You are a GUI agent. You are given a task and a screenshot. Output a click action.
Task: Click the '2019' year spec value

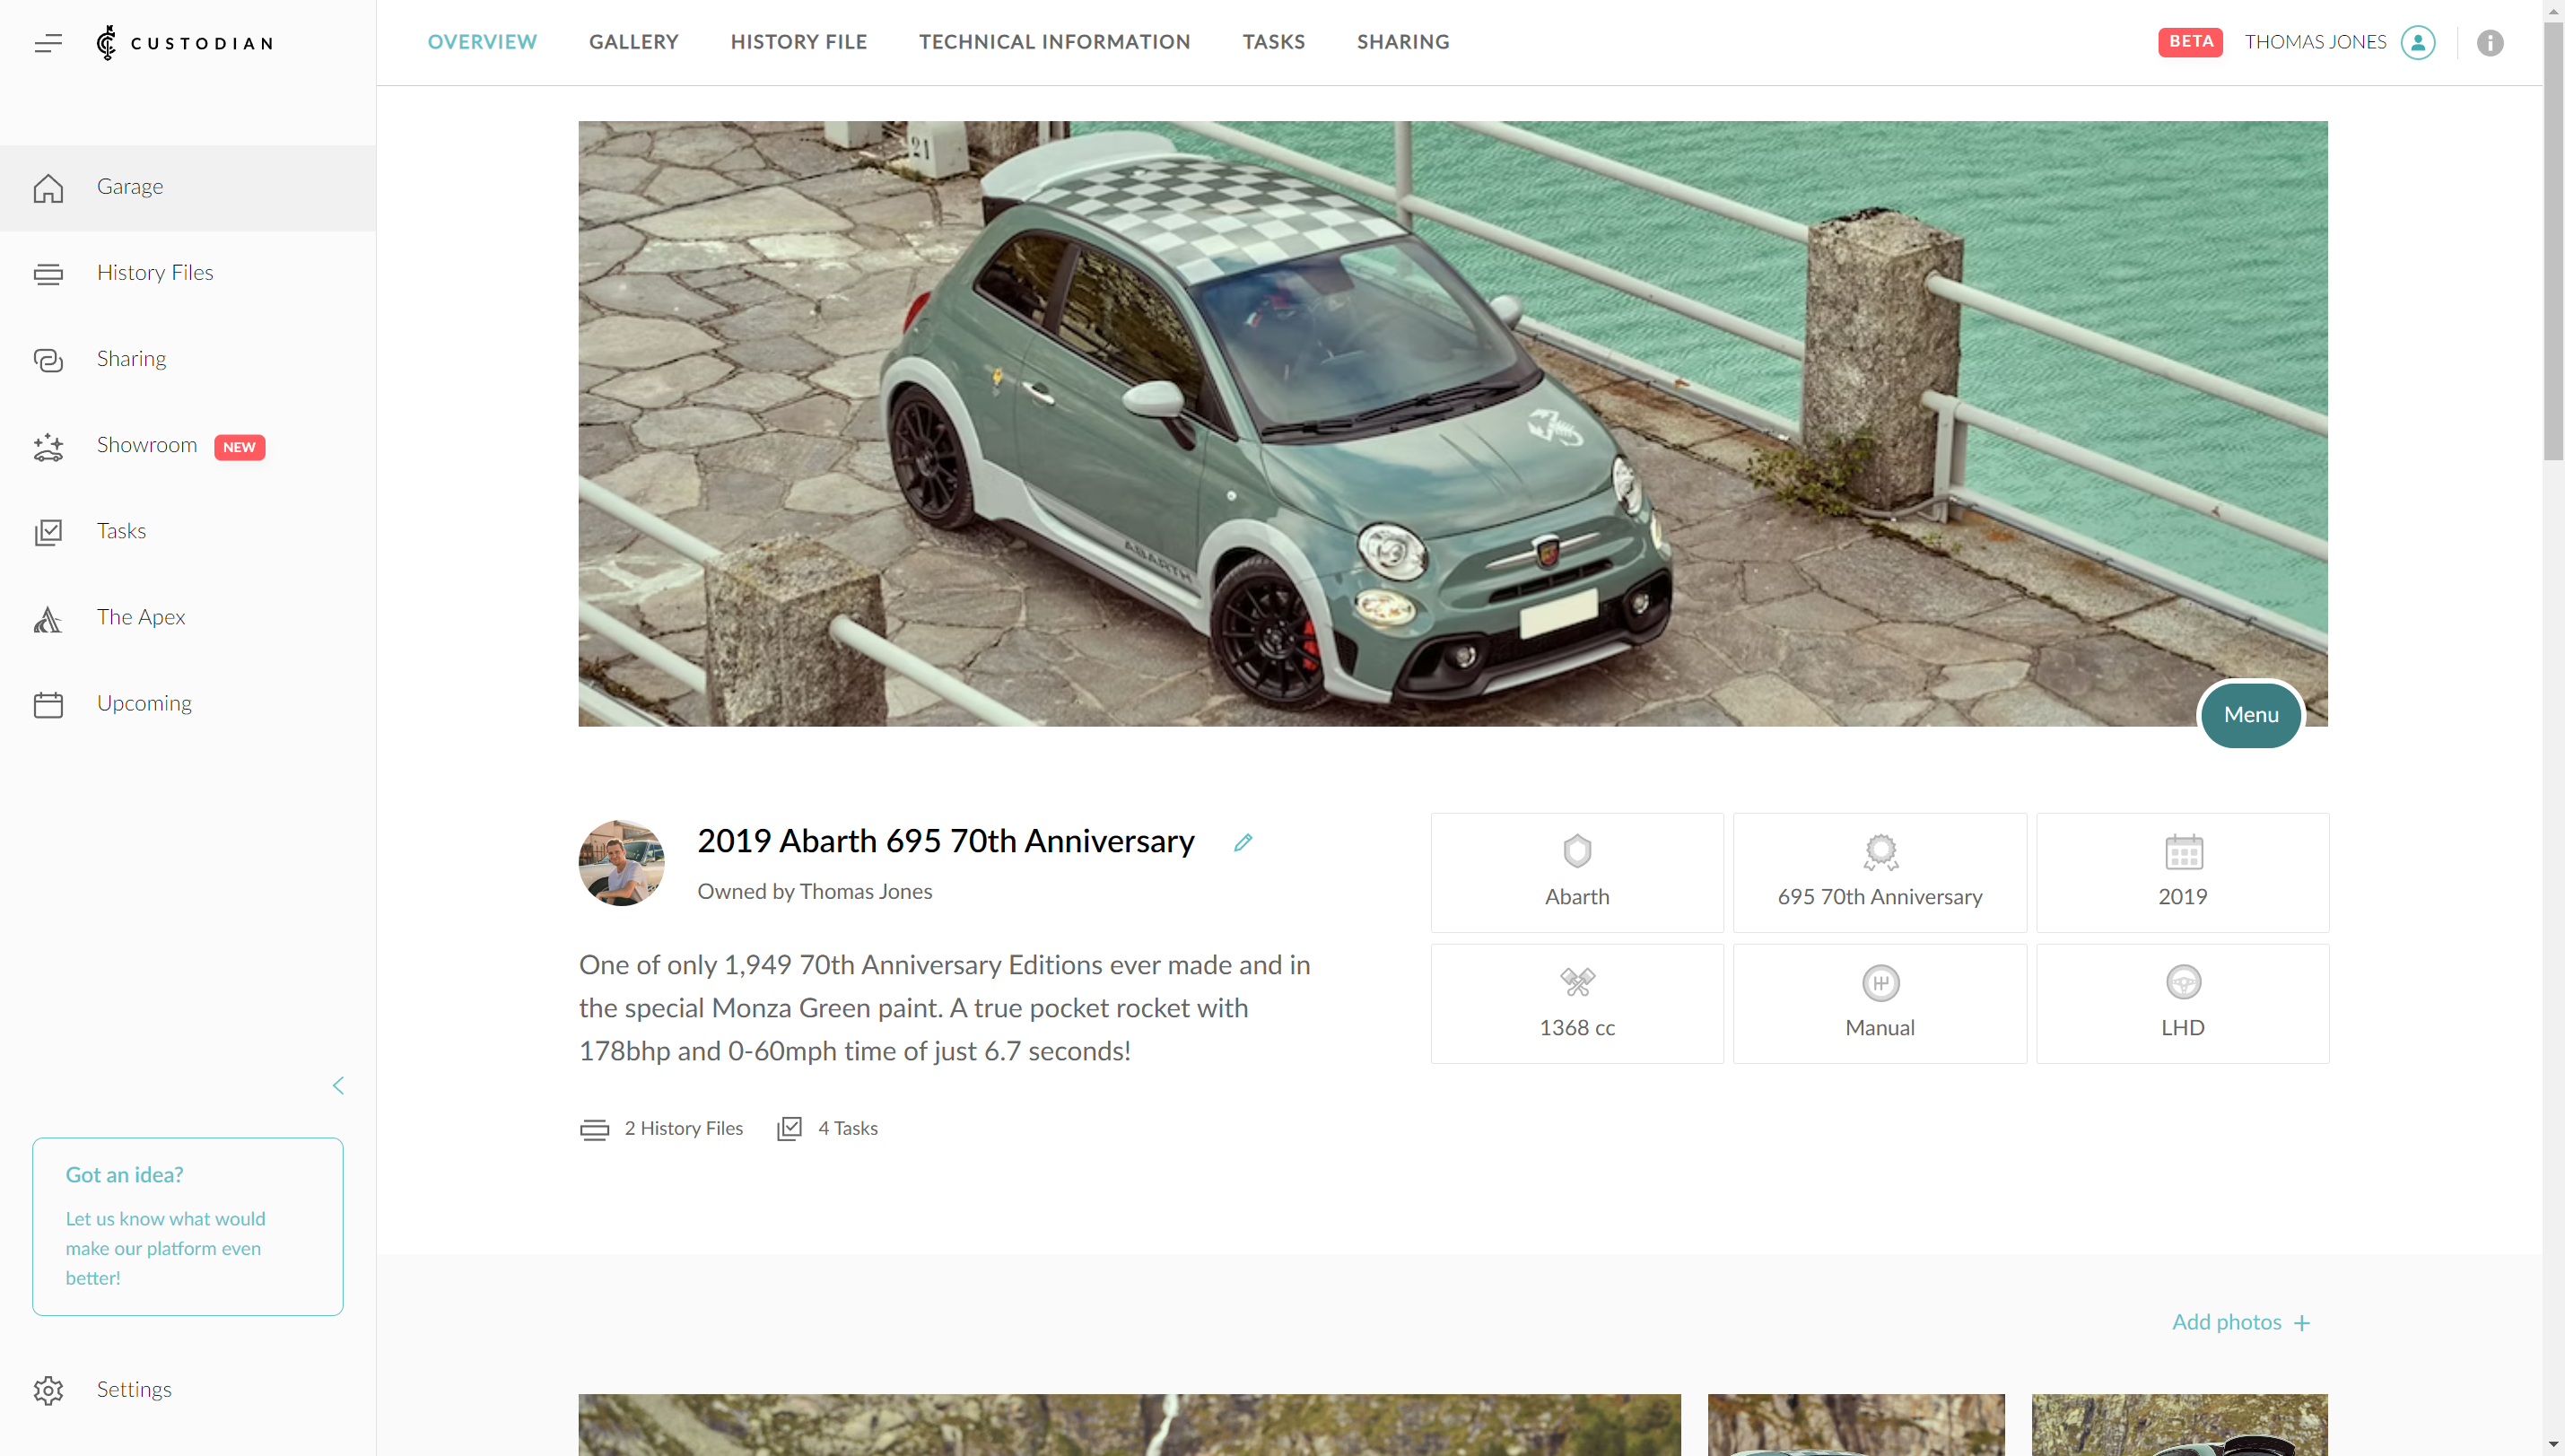tap(2182, 896)
